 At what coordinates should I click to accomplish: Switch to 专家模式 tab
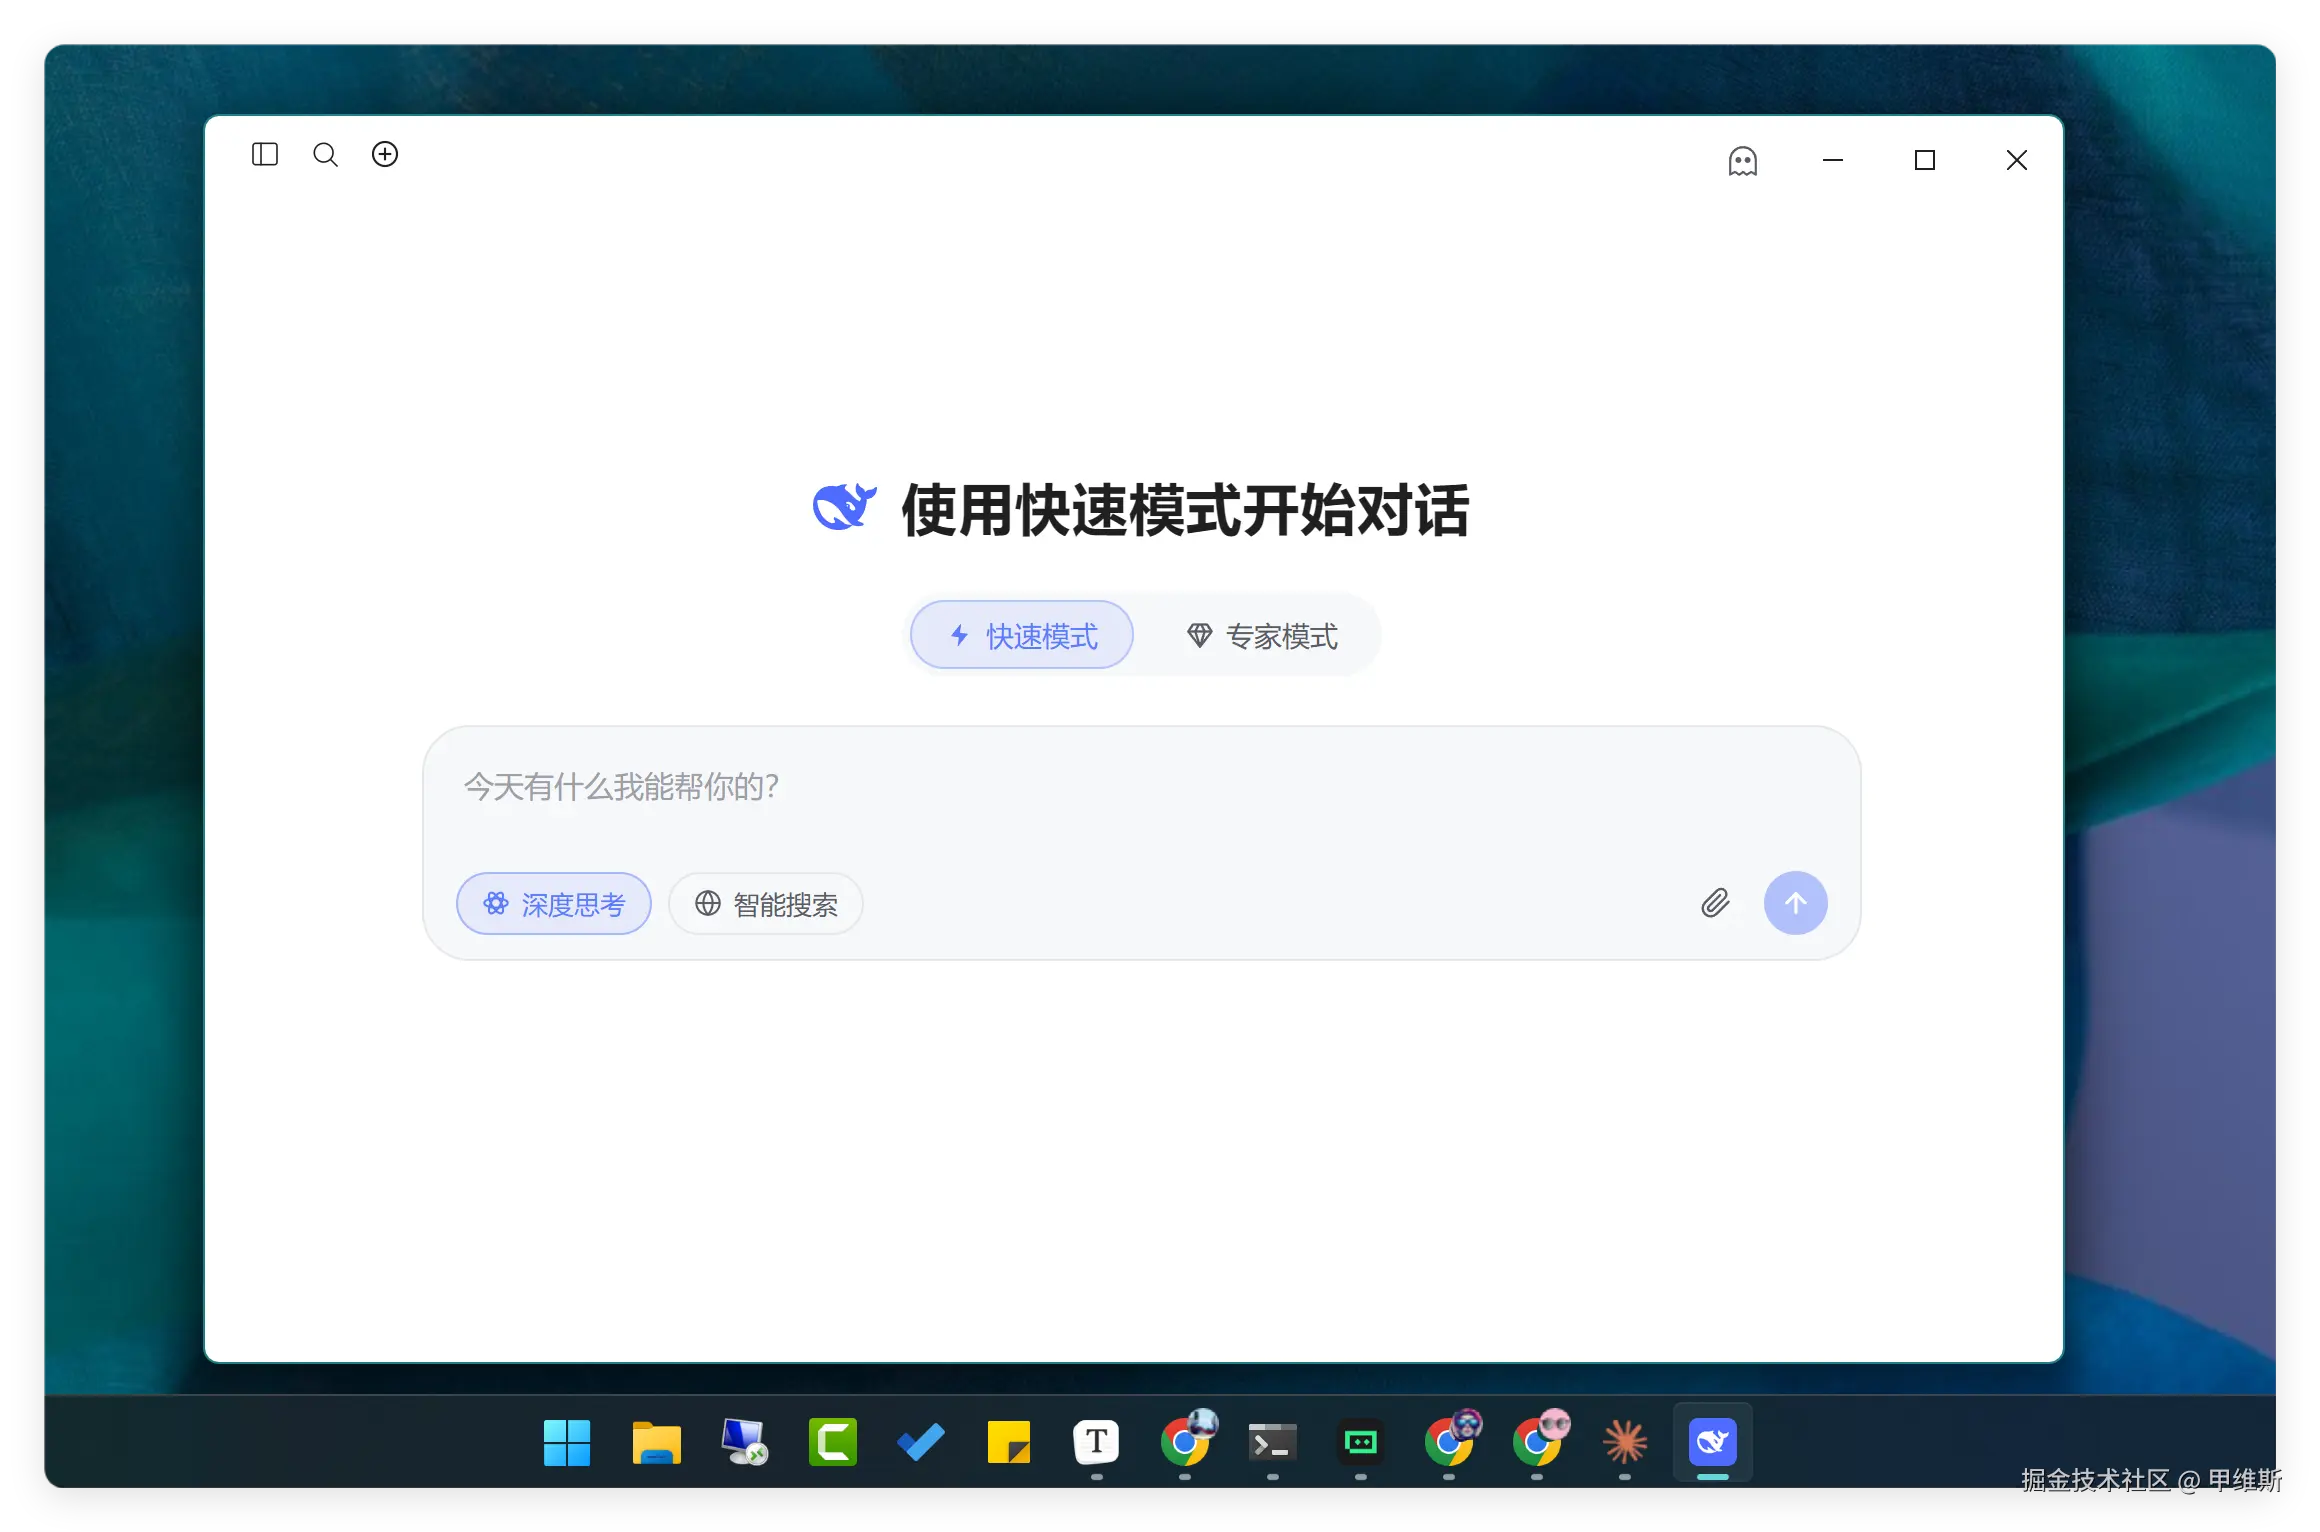(1261, 635)
